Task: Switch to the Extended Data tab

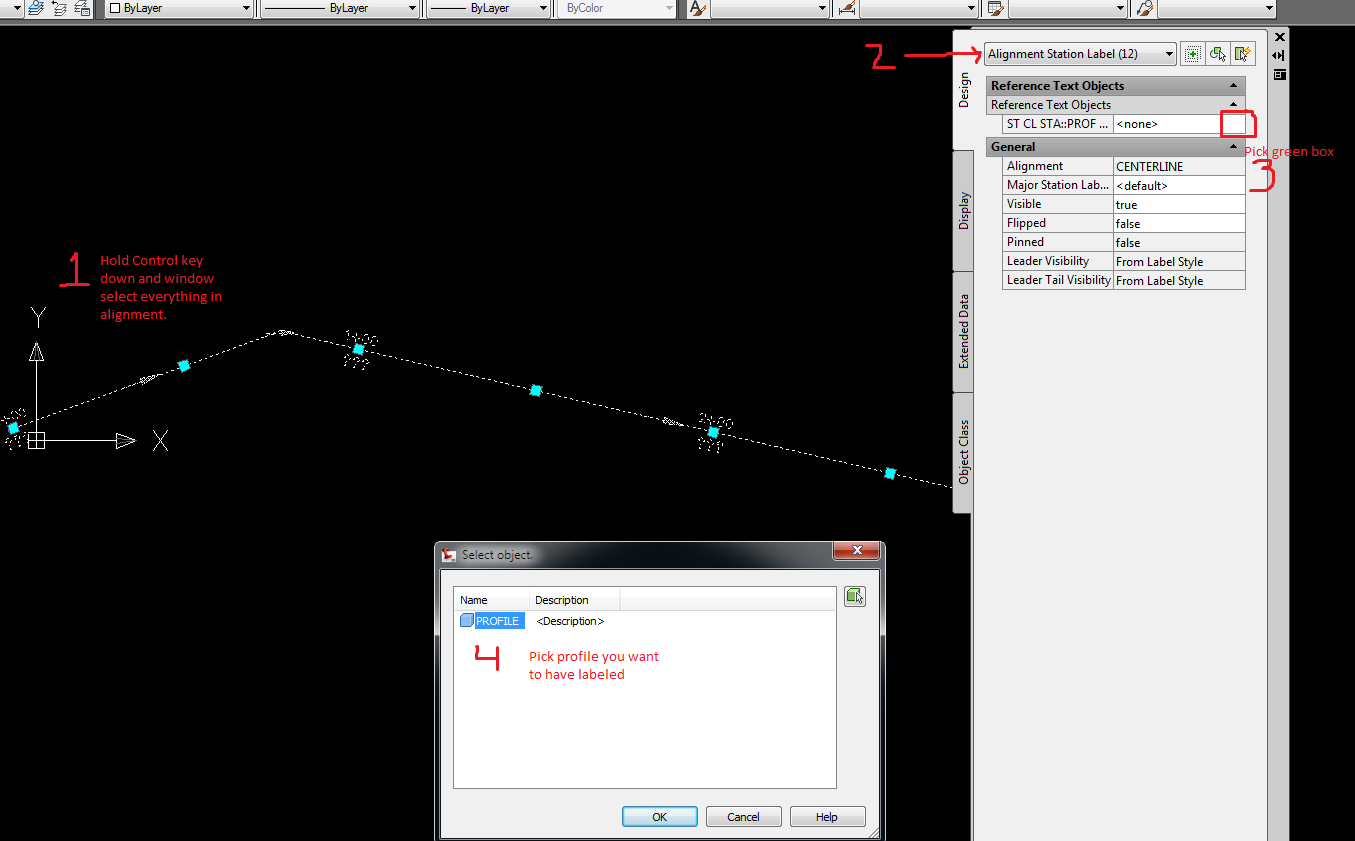Action: click(963, 332)
